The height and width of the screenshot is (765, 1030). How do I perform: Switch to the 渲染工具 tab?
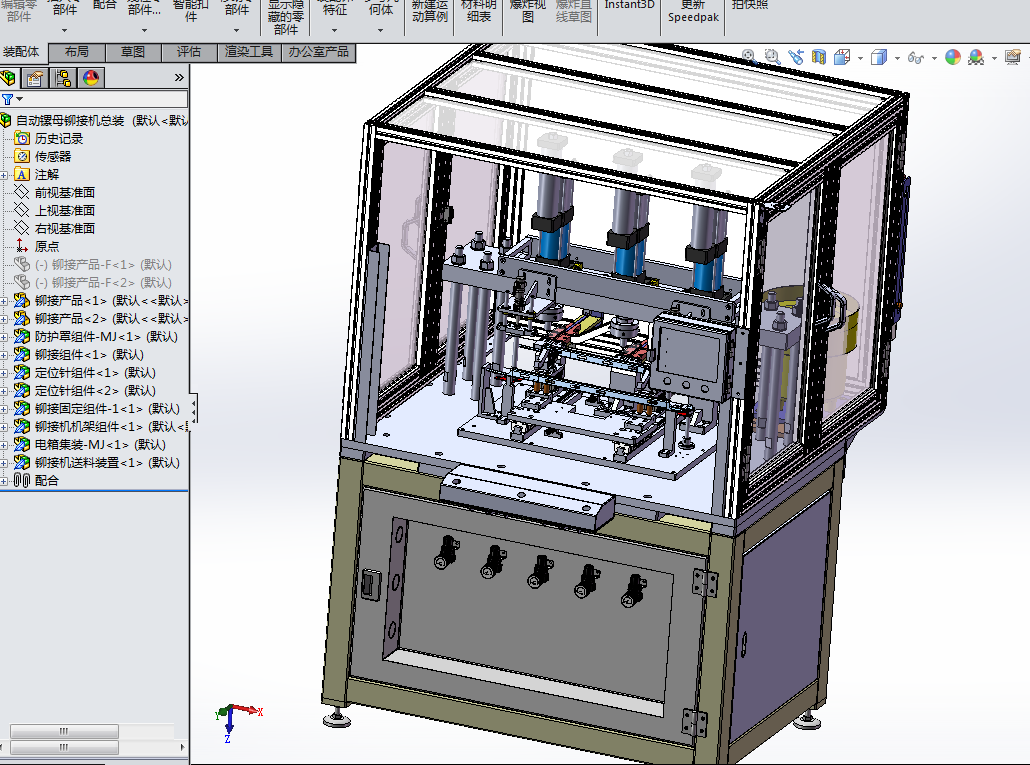[249, 52]
